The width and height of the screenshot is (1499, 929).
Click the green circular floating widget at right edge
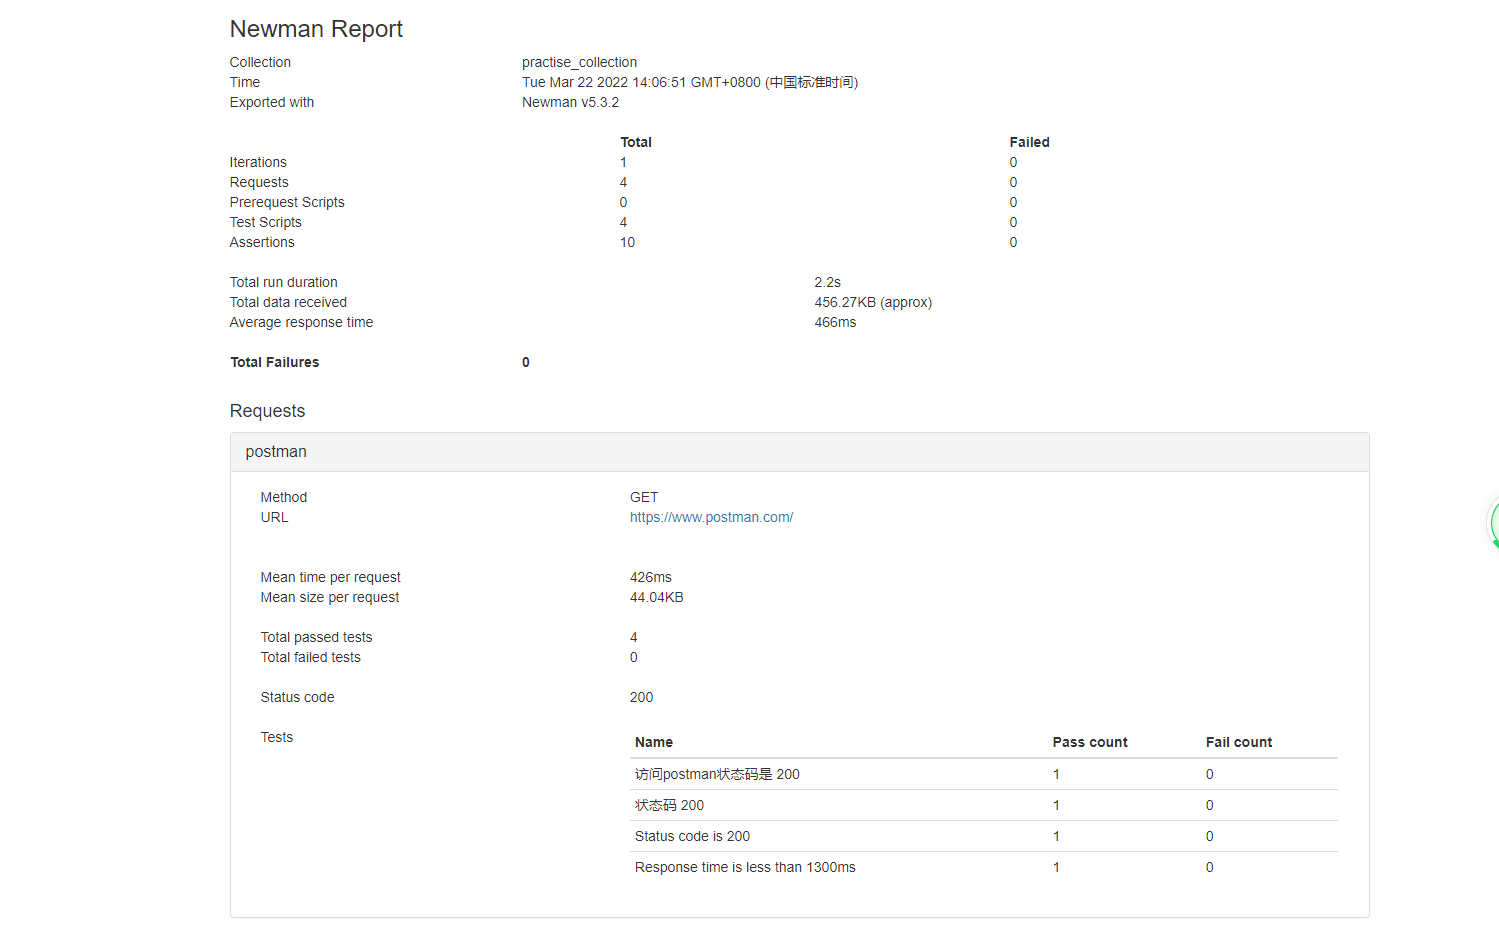(1493, 524)
